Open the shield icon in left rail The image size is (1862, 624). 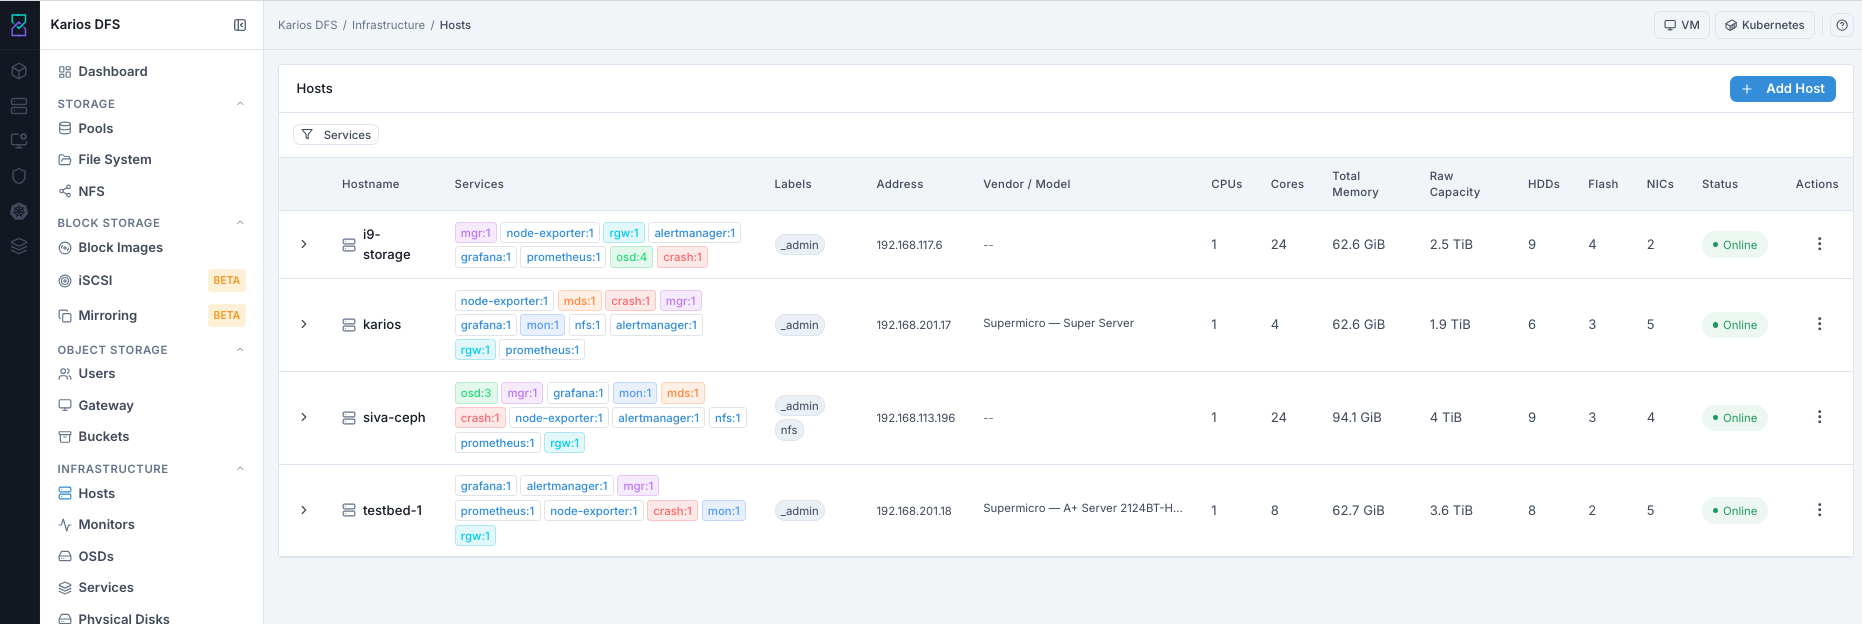point(19,176)
